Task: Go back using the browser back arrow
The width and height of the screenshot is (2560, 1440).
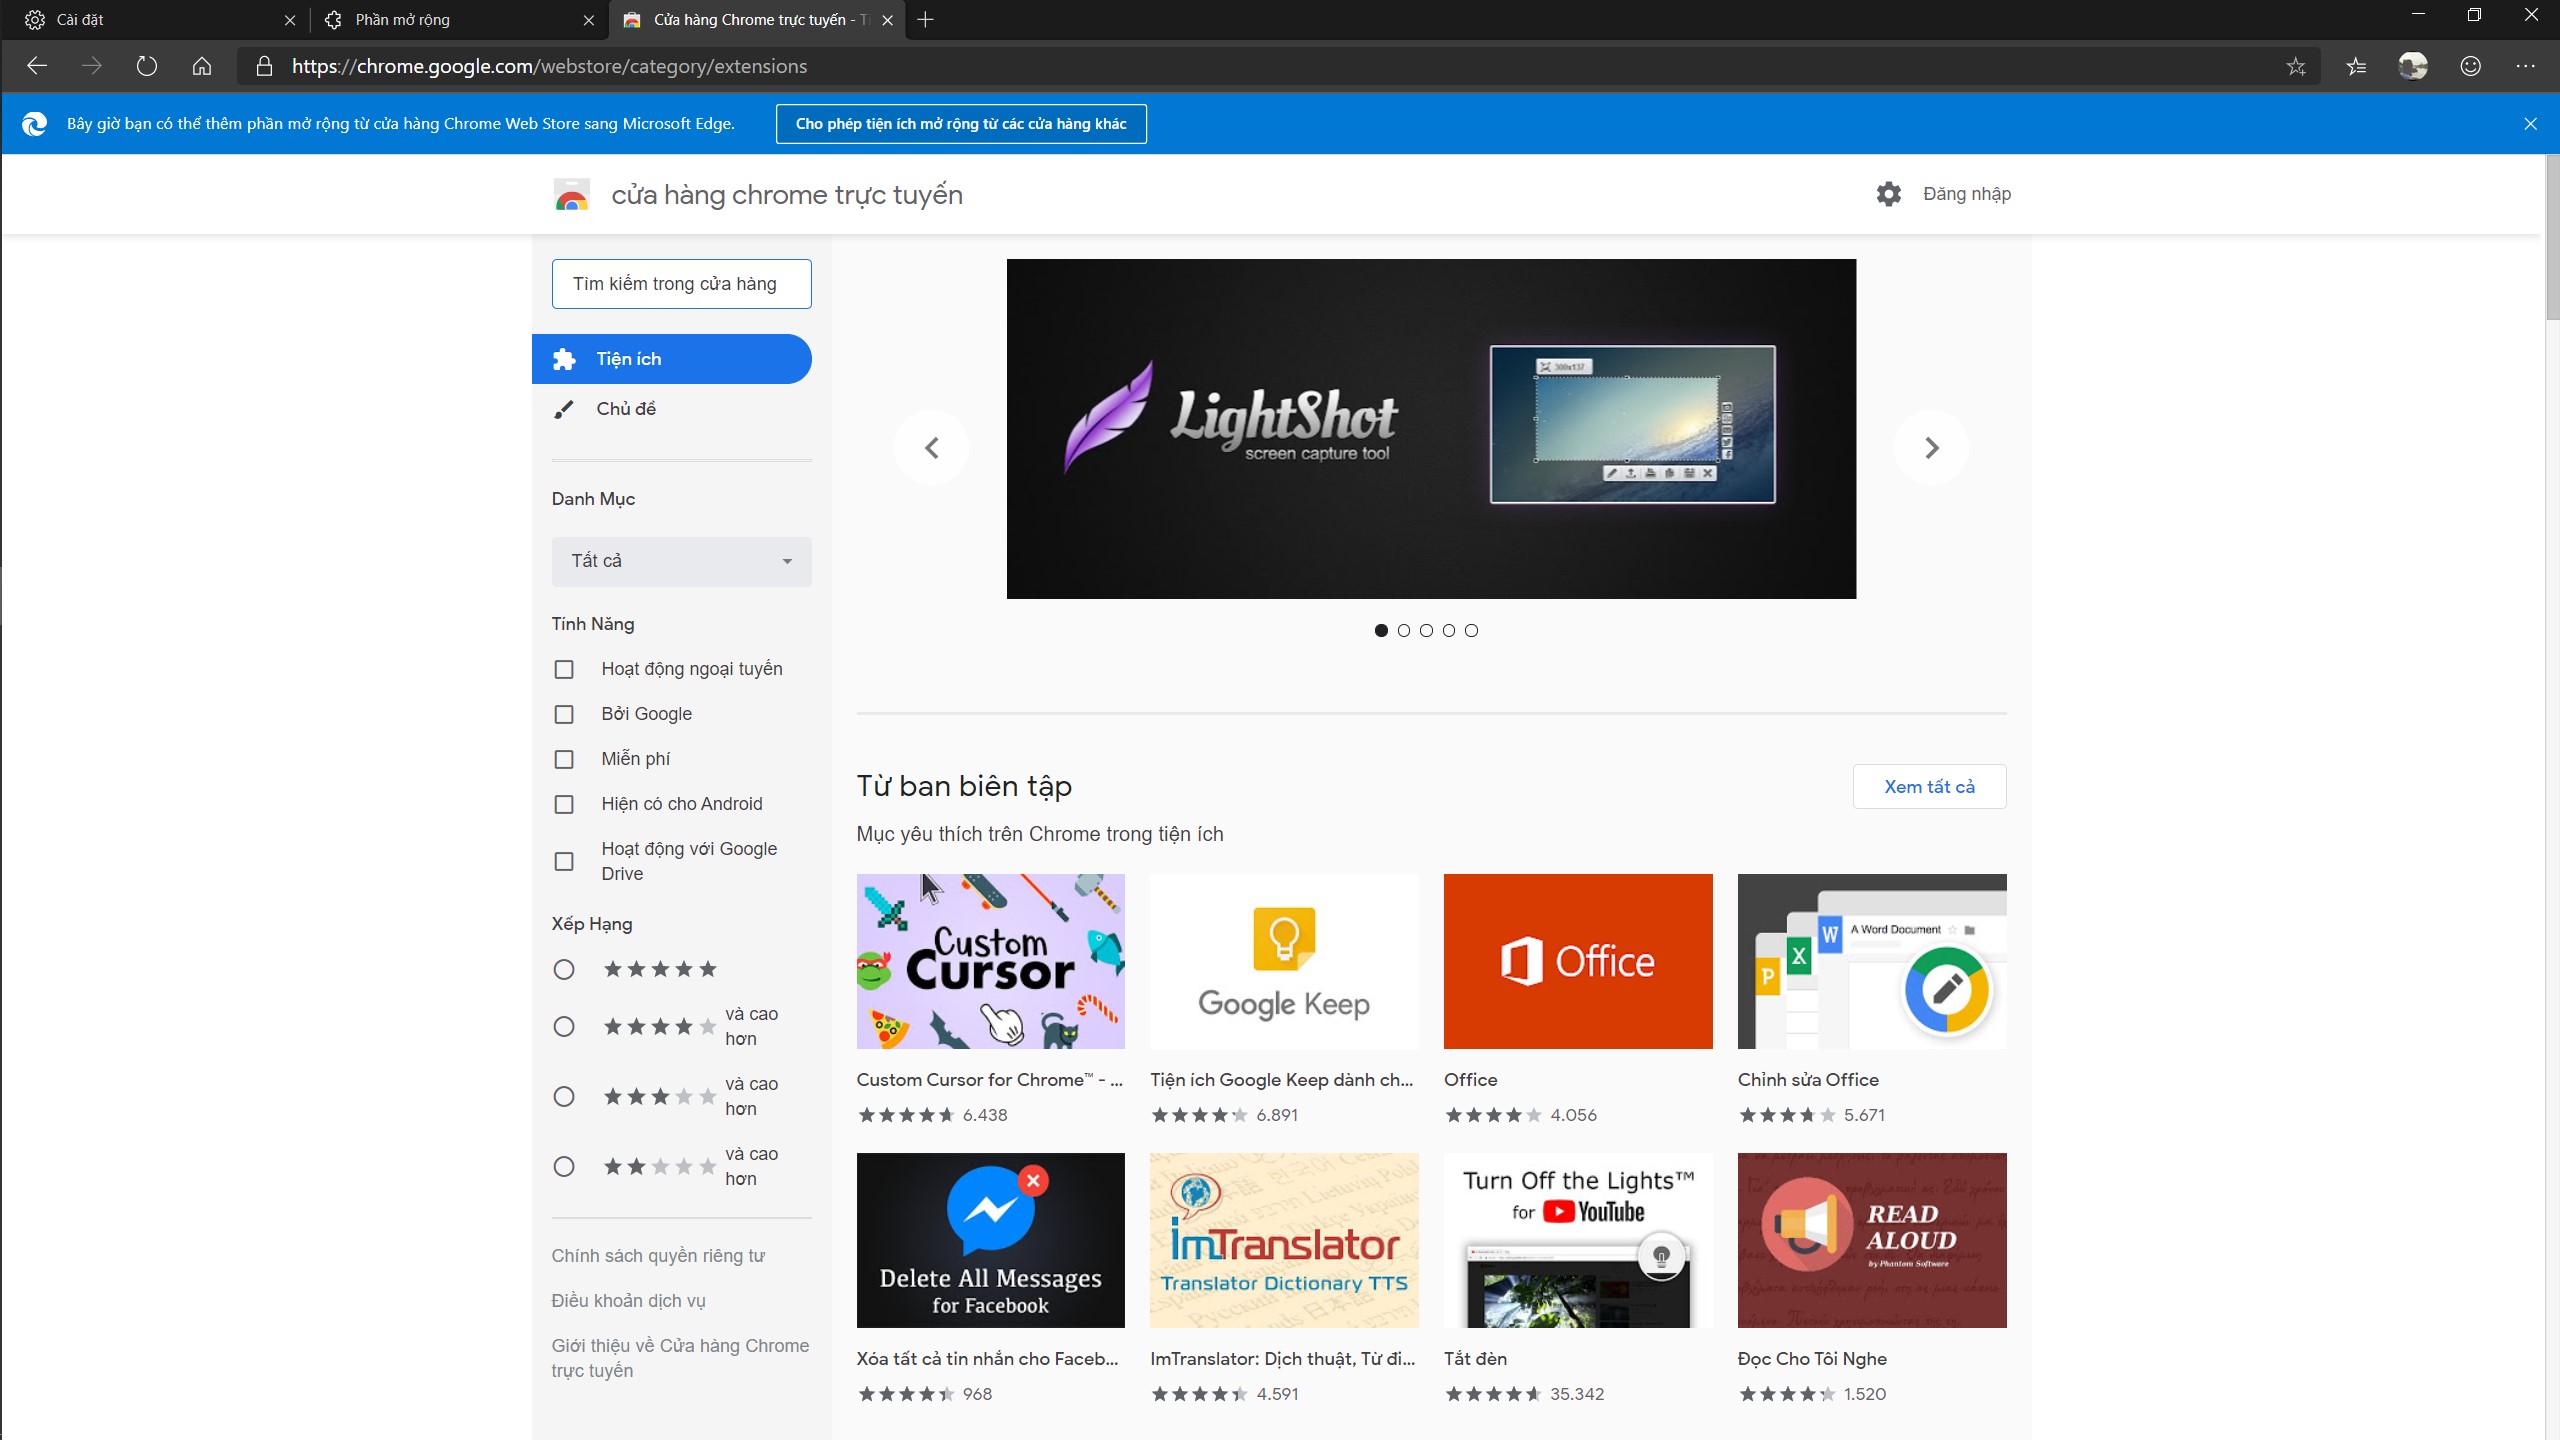Action: point(37,66)
